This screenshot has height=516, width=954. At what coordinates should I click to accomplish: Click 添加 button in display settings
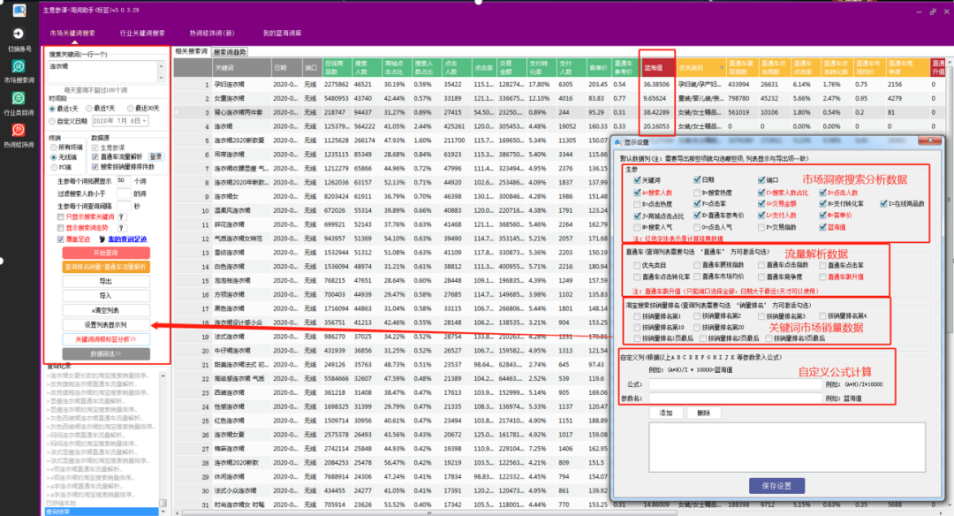tap(666, 413)
